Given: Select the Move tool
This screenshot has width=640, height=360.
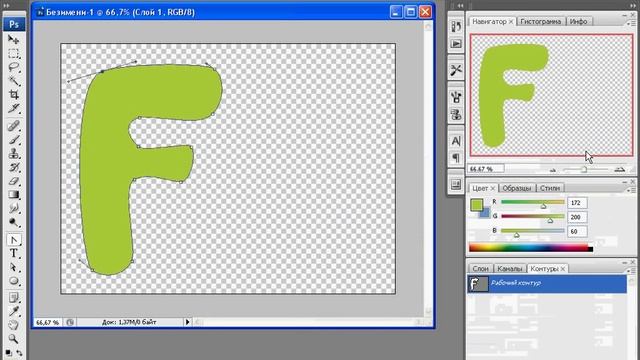Looking at the screenshot, I should tap(13, 40).
